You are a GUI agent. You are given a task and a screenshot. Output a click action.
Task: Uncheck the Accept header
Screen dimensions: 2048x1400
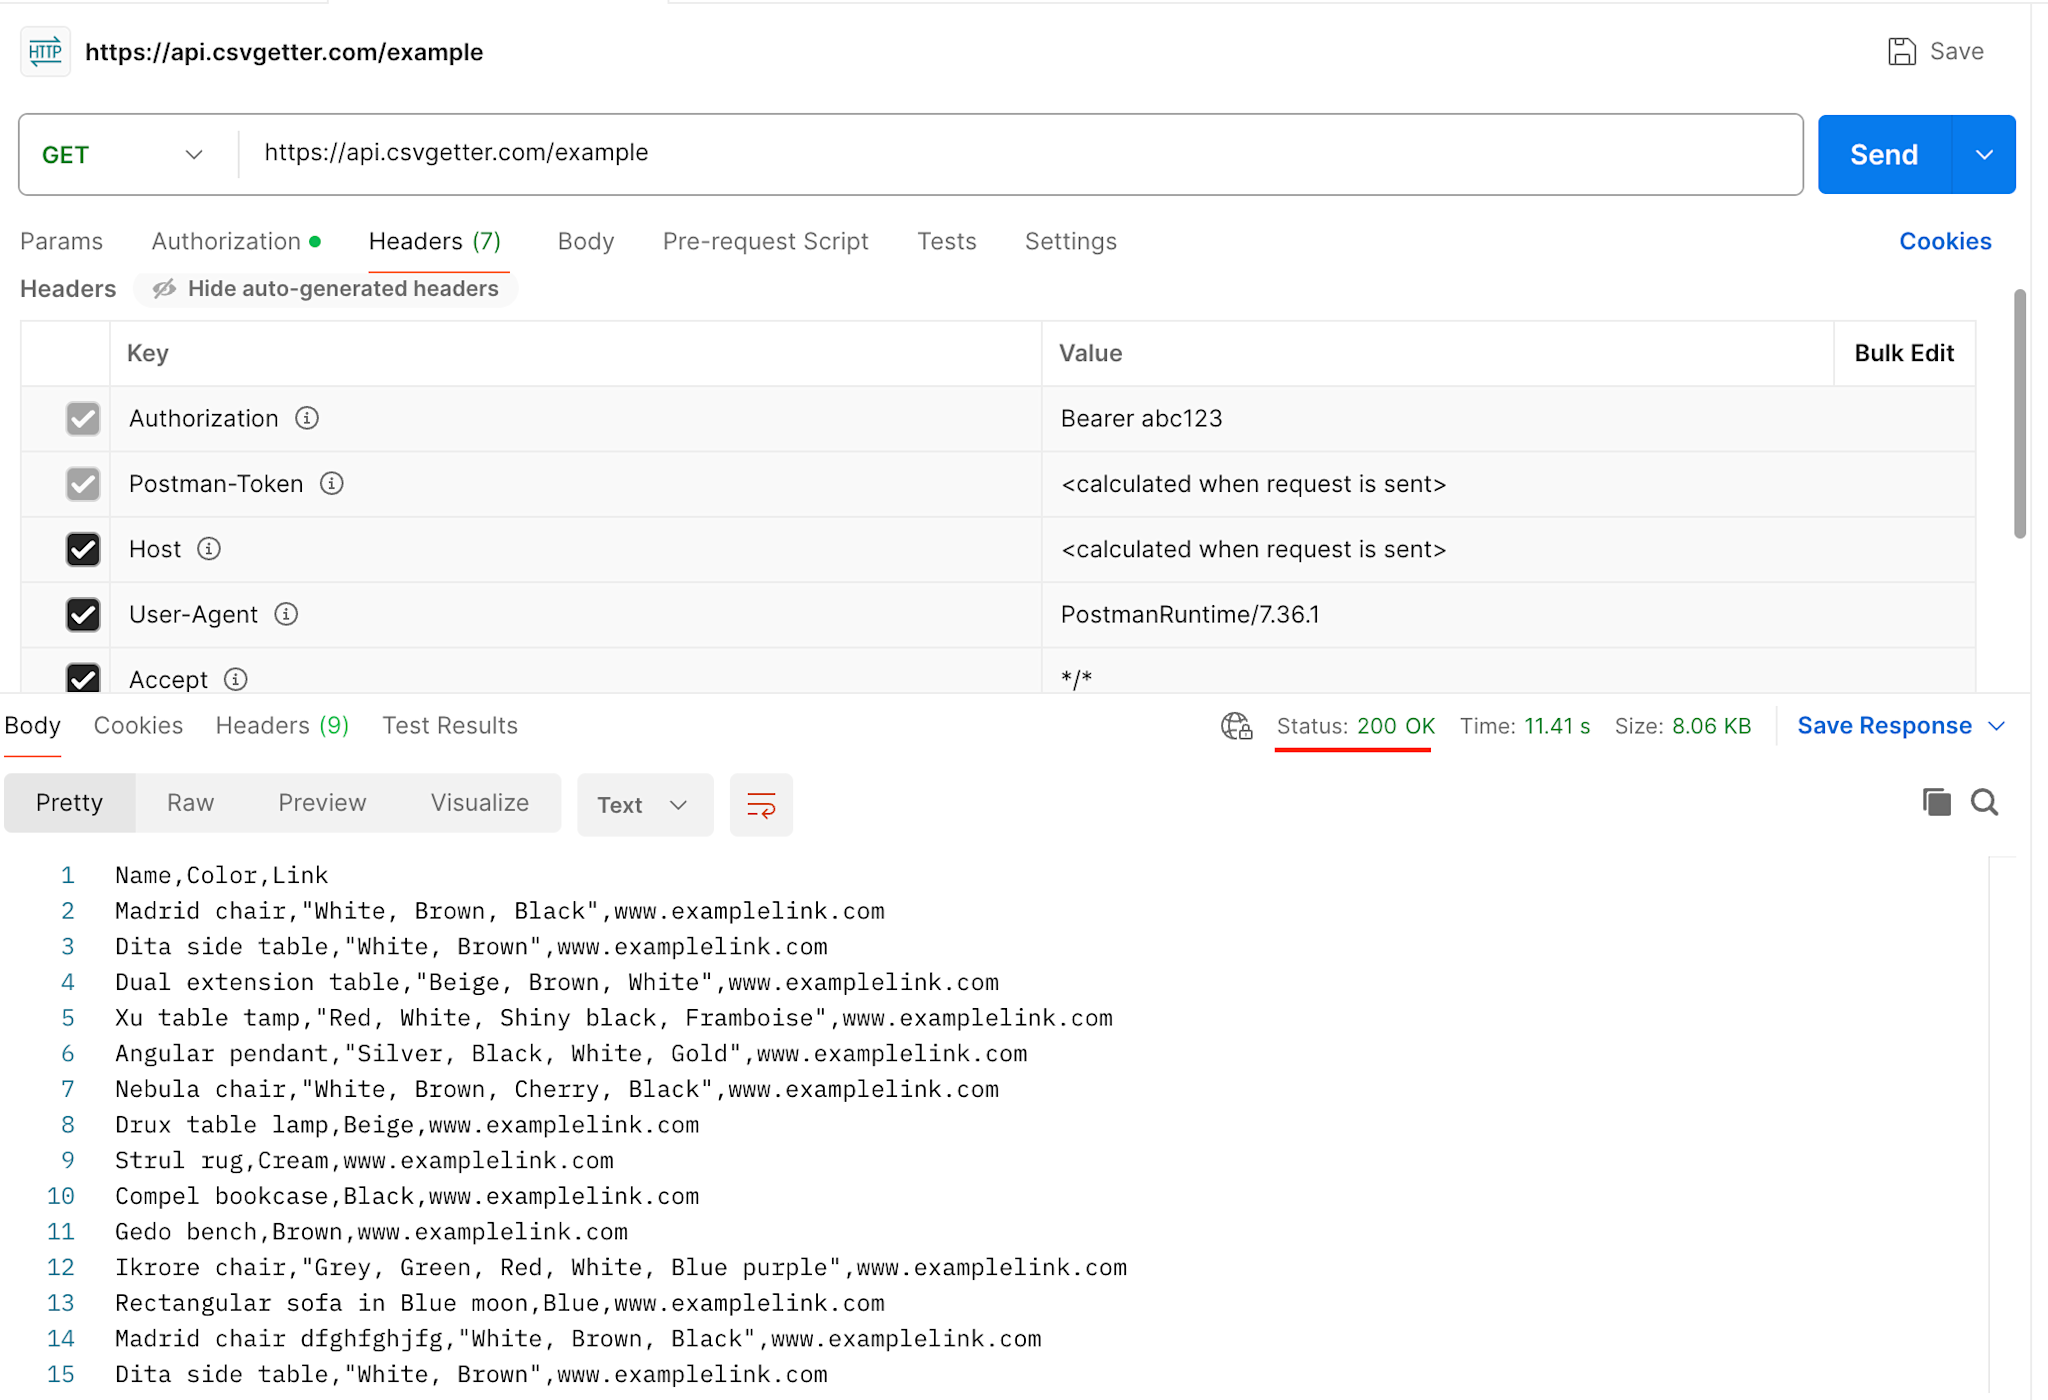[x=83, y=679]
